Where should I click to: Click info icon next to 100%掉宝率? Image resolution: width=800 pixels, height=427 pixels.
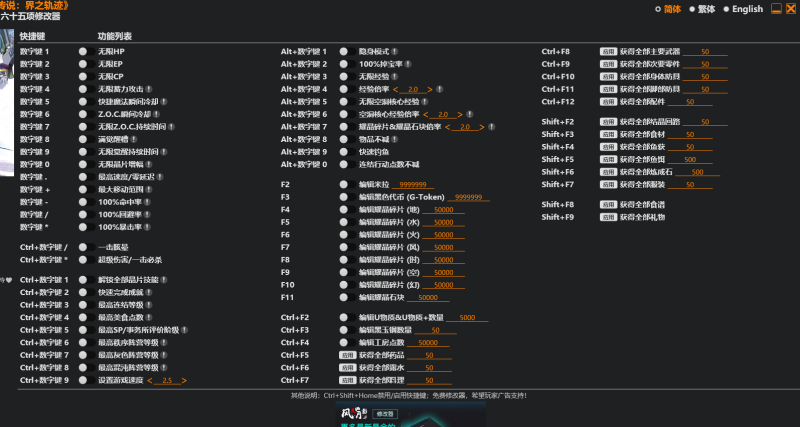coord(408,64)
